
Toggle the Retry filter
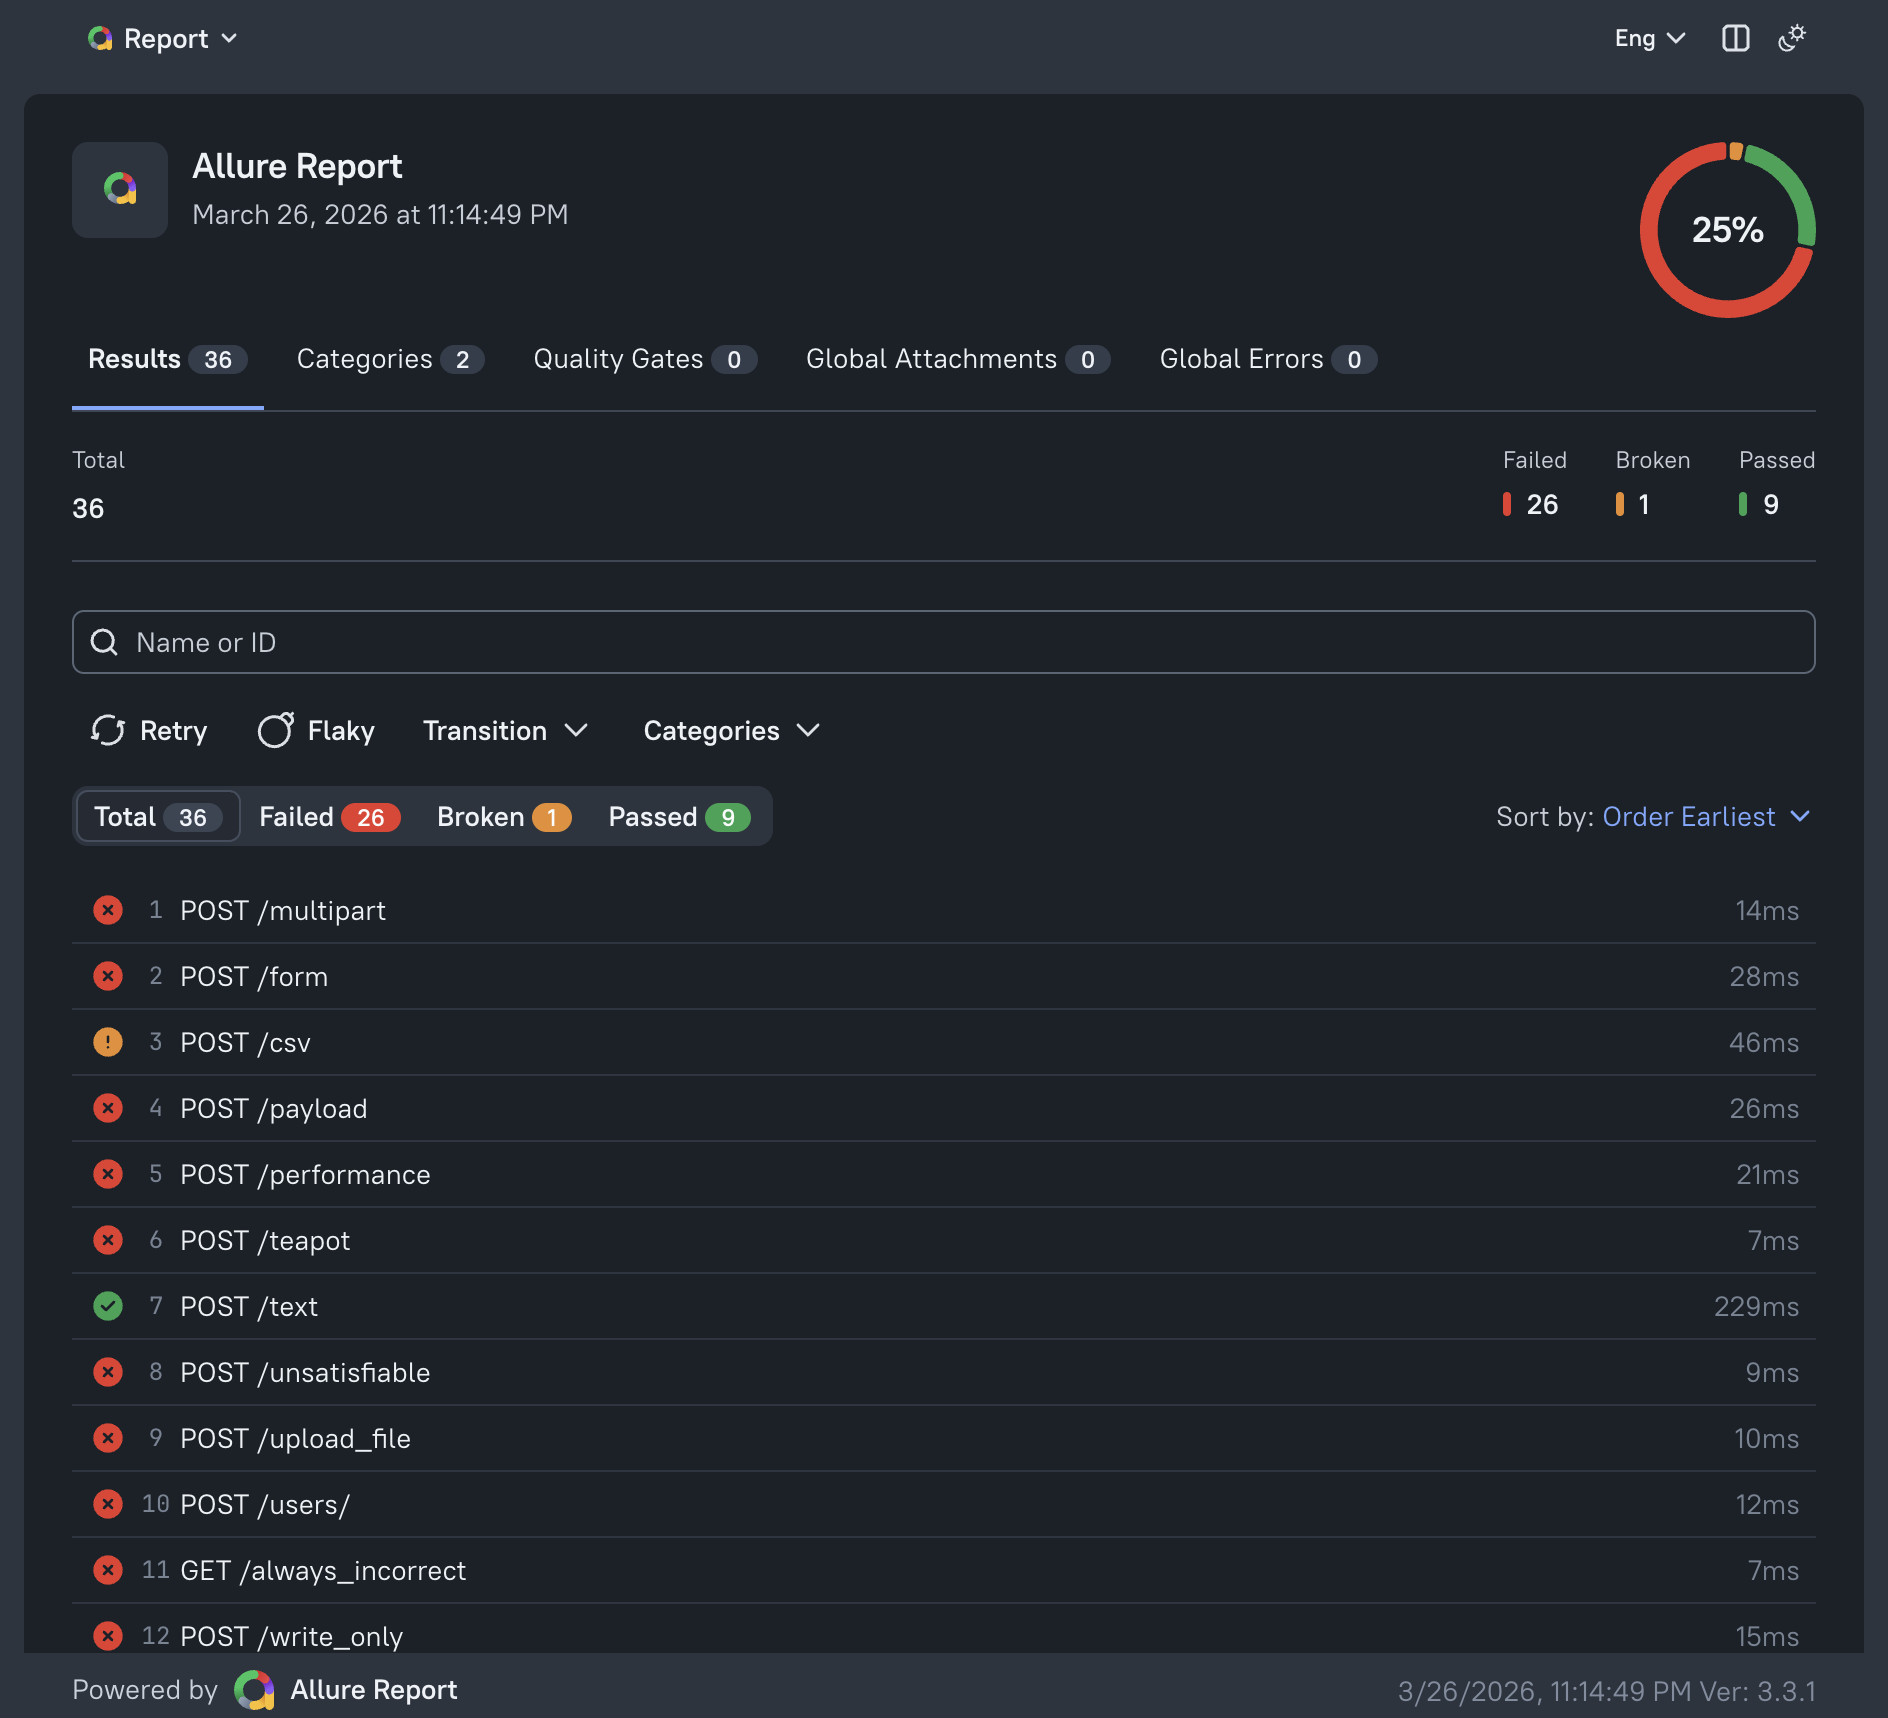pyautogui.click(x=148, y=731)
